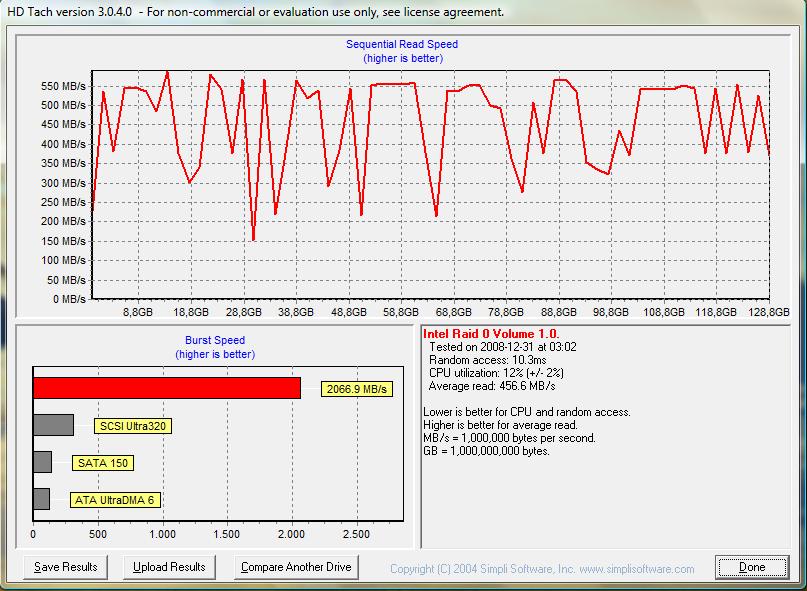The image size is (807, 591).
Task: Click the 68,8GB axis label
Action: [x=453, y=312]
